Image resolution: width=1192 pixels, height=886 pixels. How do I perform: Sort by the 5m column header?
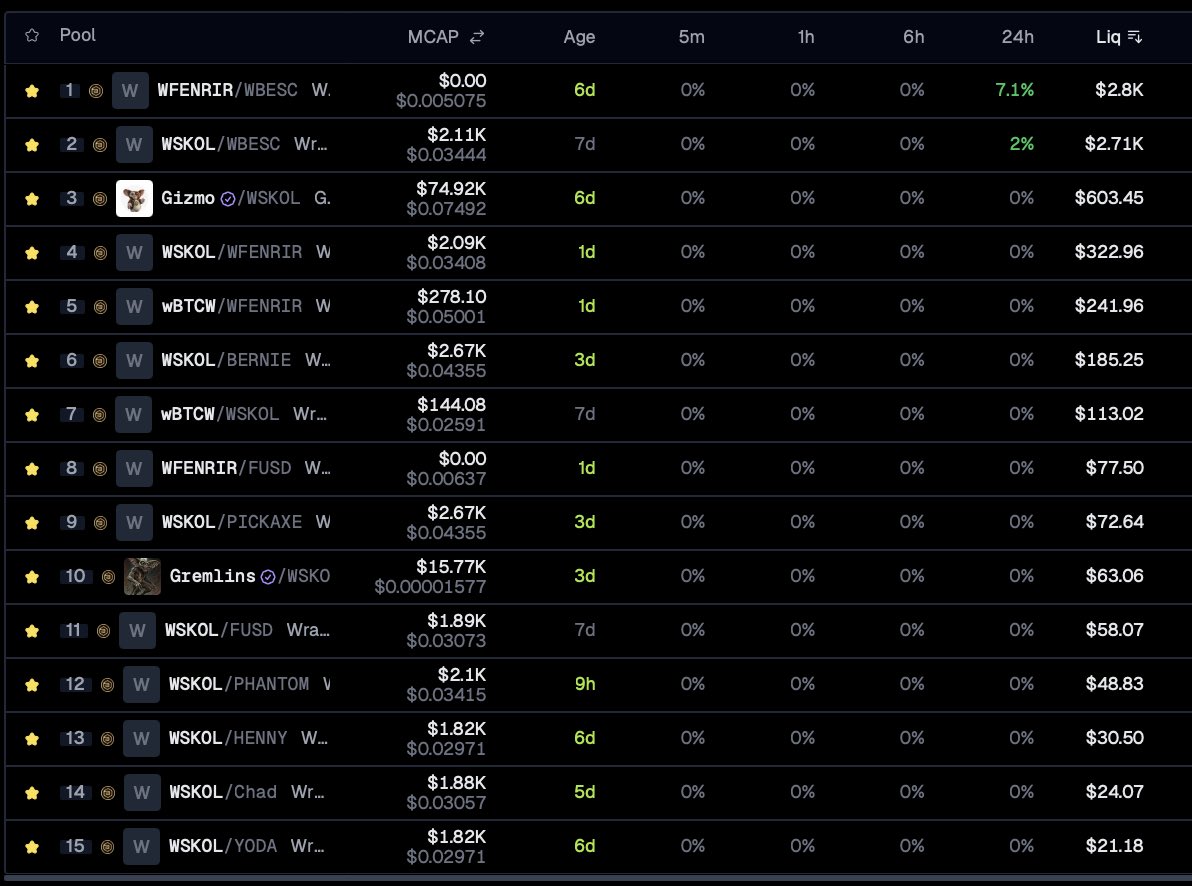(692, 37)
